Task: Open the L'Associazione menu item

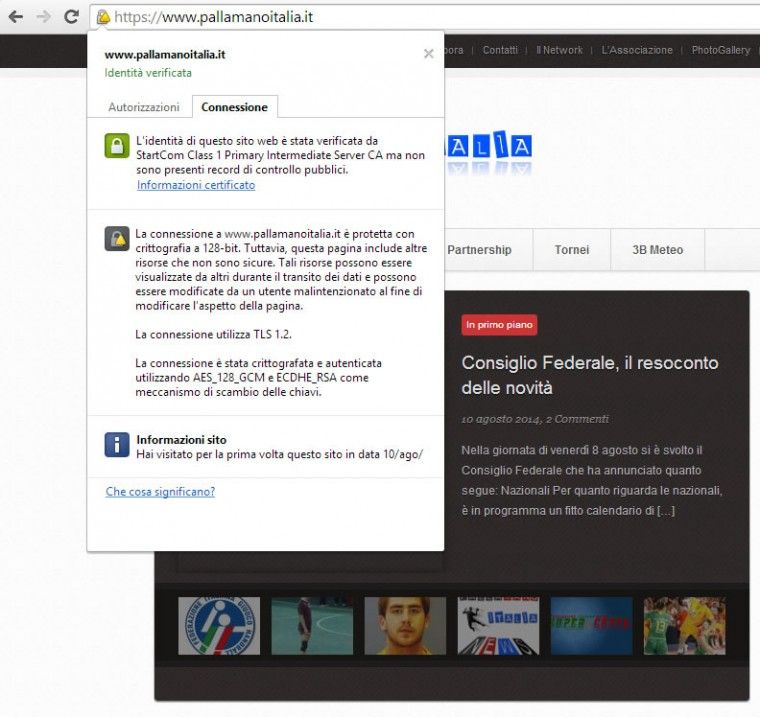Action: point(637,50)
